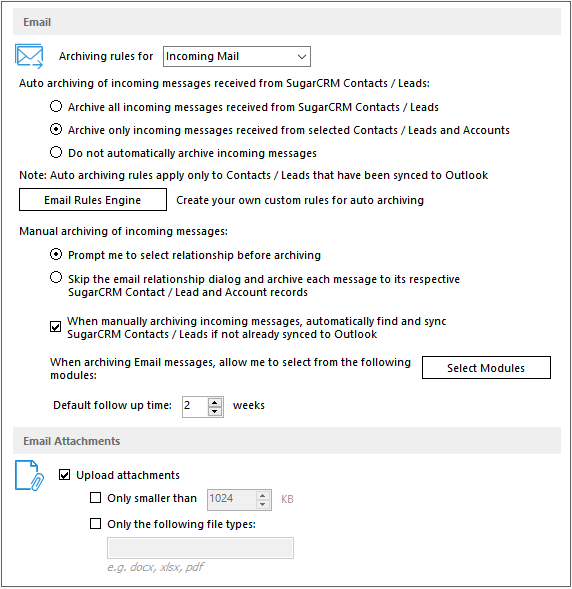Expand the Incoming Mail dropdown arrow
Image resolution: width=572 pixels, height=589 pixels.
click(x=301, y=57)
